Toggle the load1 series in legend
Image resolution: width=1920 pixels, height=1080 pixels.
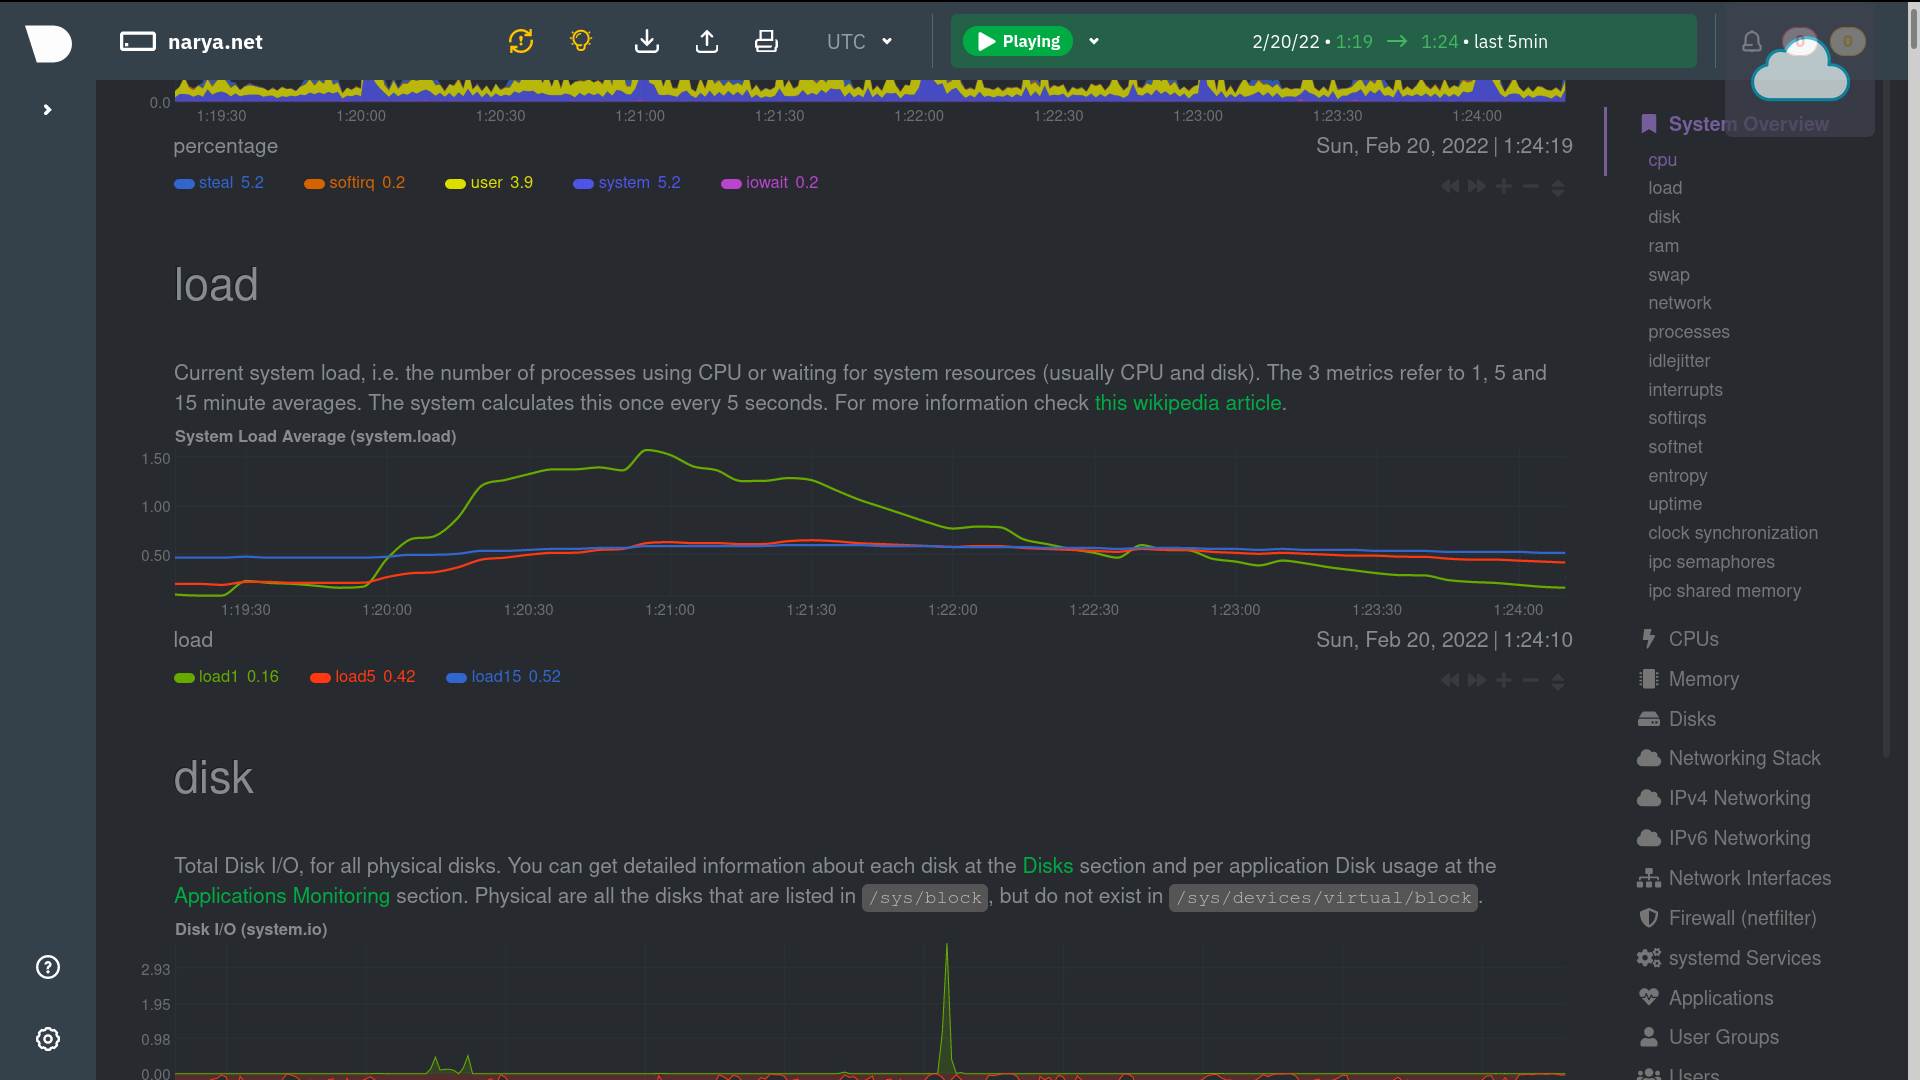pyautogui.click(x=217, y=677)
